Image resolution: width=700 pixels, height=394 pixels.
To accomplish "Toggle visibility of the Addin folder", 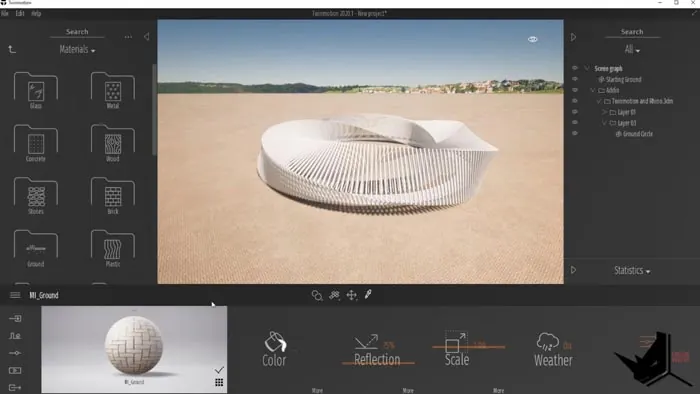I will pyautogui.click(x=575, y=90).
